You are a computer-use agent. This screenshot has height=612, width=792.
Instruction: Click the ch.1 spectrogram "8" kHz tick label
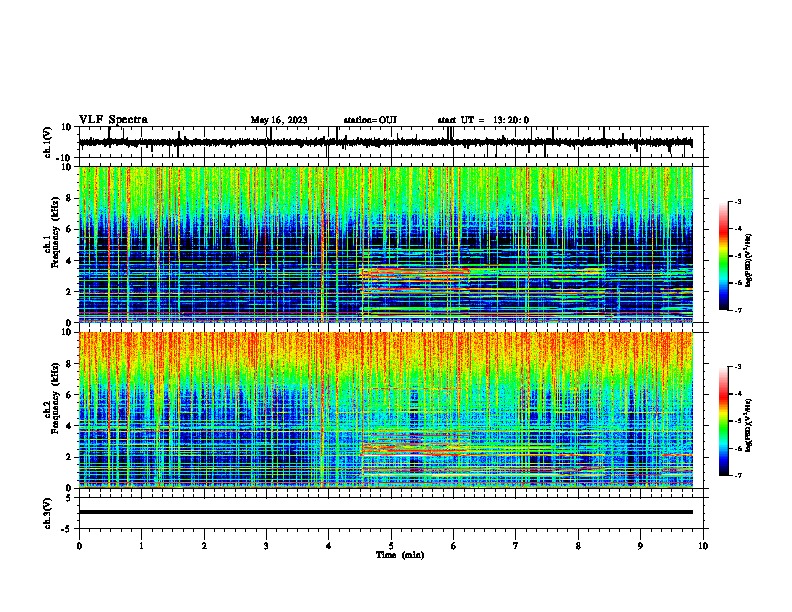(x=70, y=198)
